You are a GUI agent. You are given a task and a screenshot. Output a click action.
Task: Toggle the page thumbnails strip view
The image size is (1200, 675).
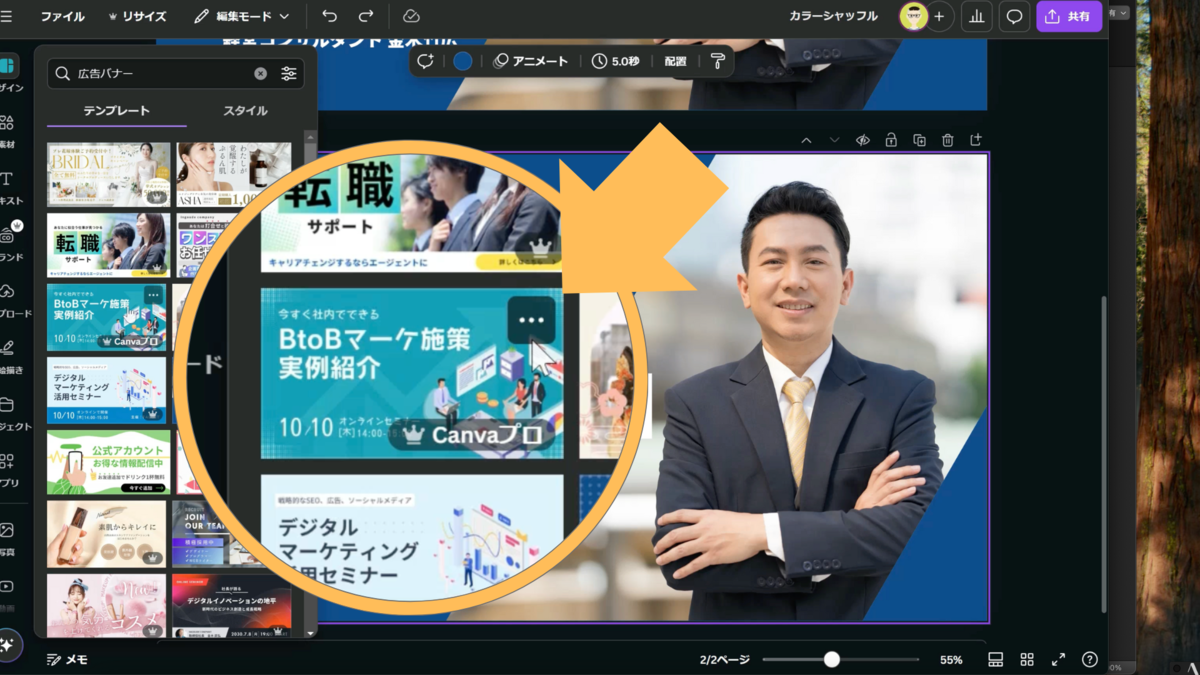[995, 660]
